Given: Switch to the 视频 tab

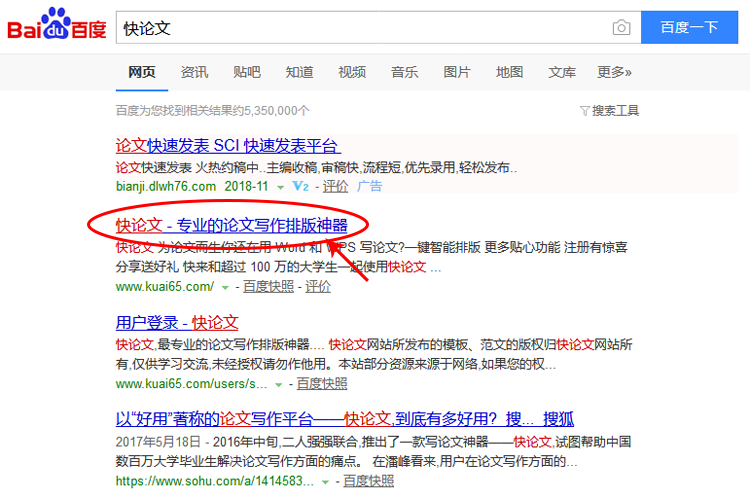Looking at the screenshot, I should (352, 72).
